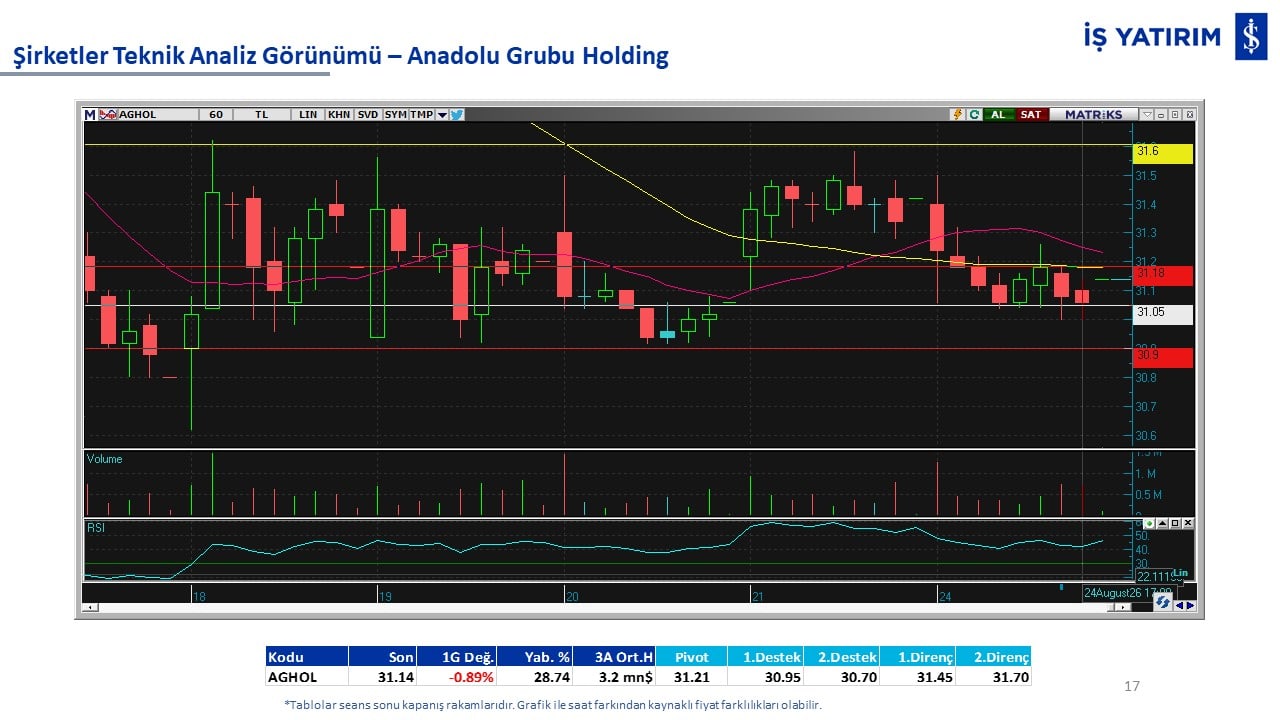
Task: Change the 60 minute period setting
Action: pyautogui.click(x=216, y=114)
